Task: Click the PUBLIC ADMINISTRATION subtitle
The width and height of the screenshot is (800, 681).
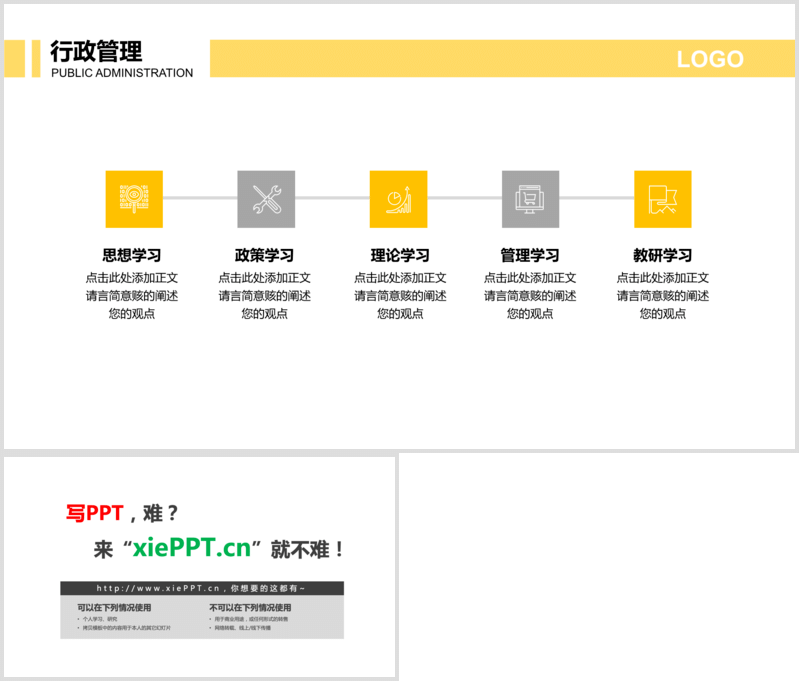Action: click(x=122, y=73)
